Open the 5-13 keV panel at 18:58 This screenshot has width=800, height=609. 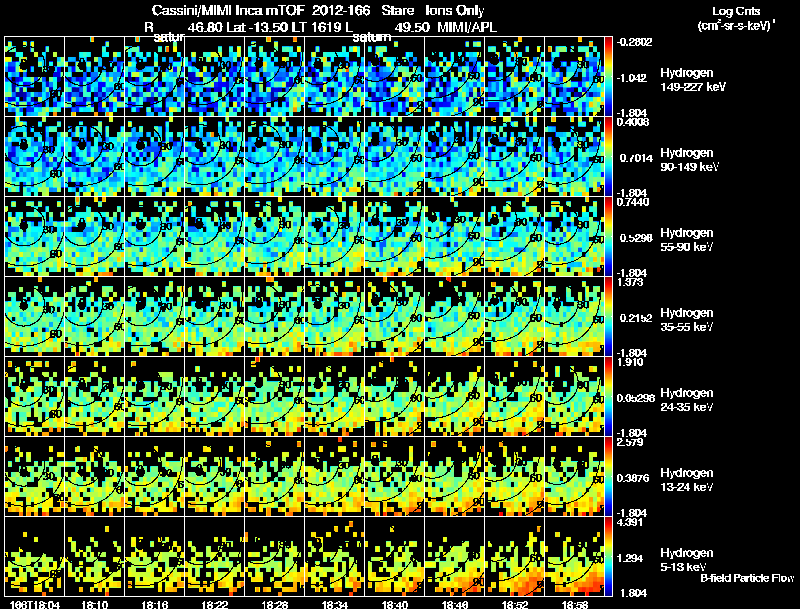(574, 557)
